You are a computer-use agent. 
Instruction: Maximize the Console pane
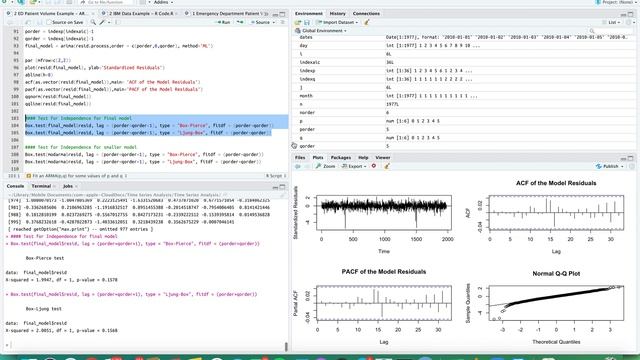coord(282,187)
